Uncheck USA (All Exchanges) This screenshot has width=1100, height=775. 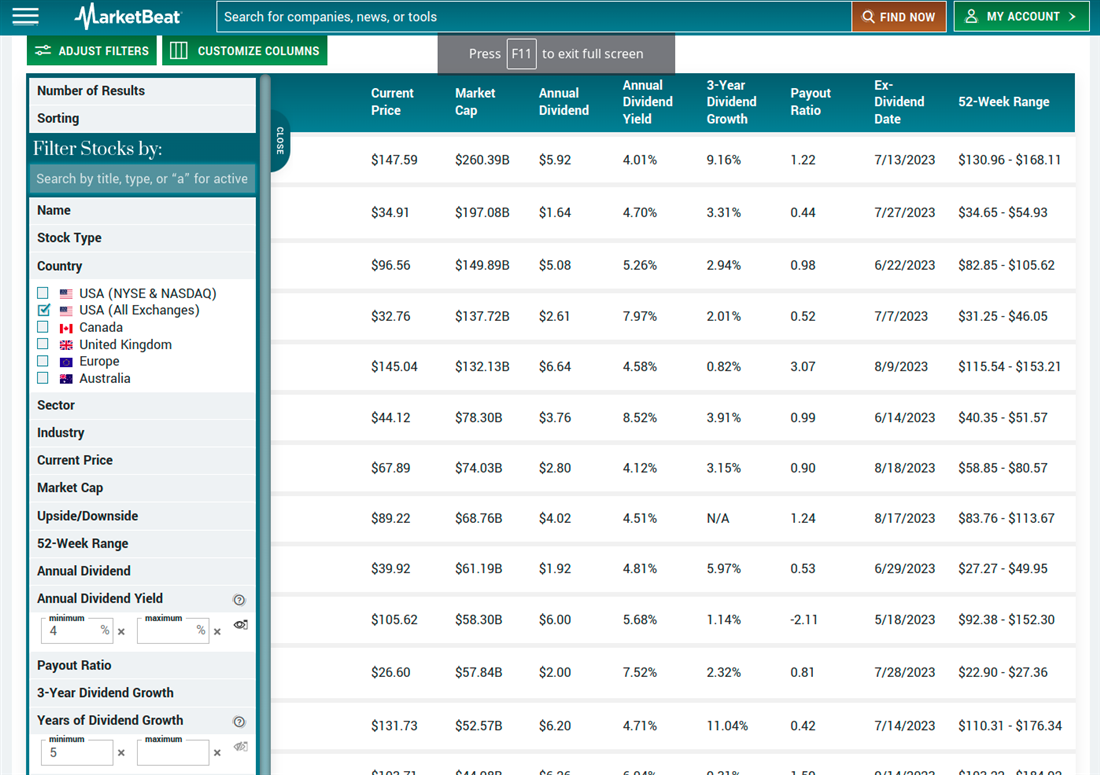[42, 310]
